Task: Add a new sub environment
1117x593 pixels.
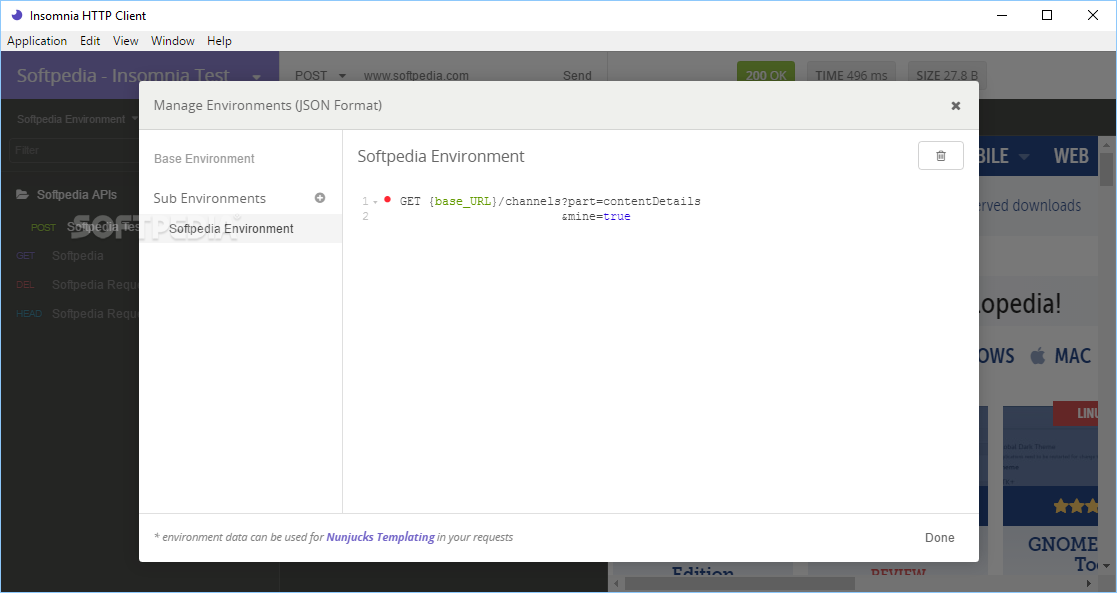Action: click(320, 198)
